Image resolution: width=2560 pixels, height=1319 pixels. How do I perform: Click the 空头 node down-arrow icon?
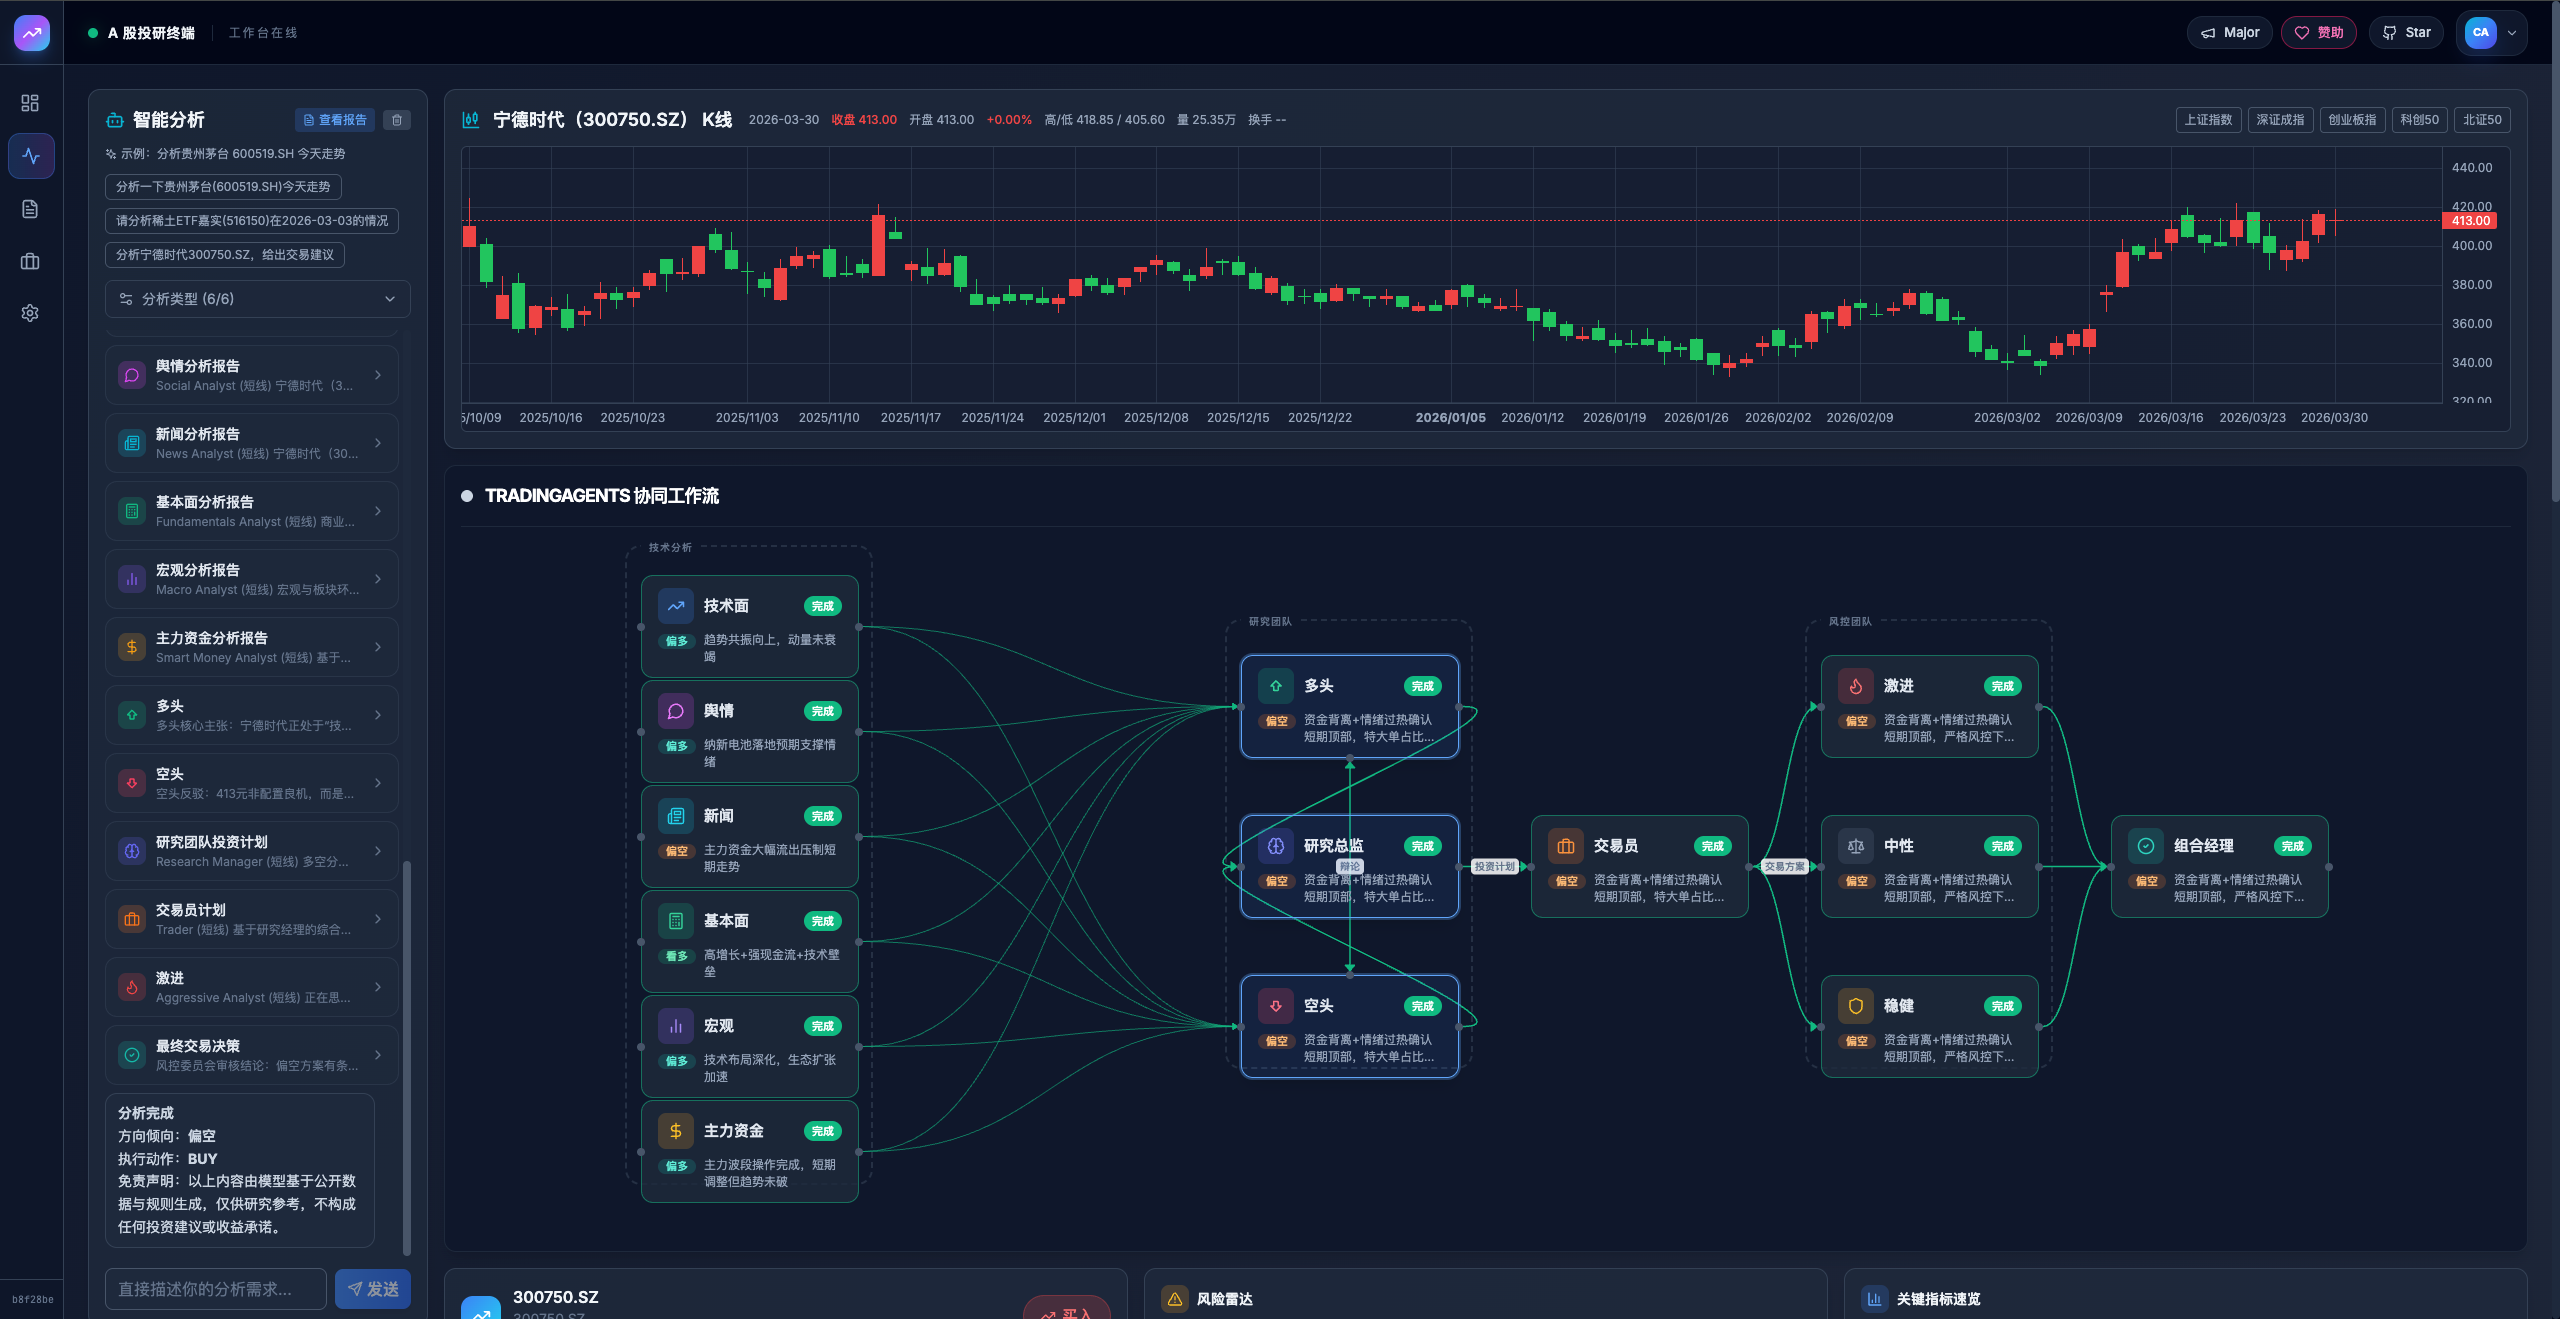[1276, 1006]
